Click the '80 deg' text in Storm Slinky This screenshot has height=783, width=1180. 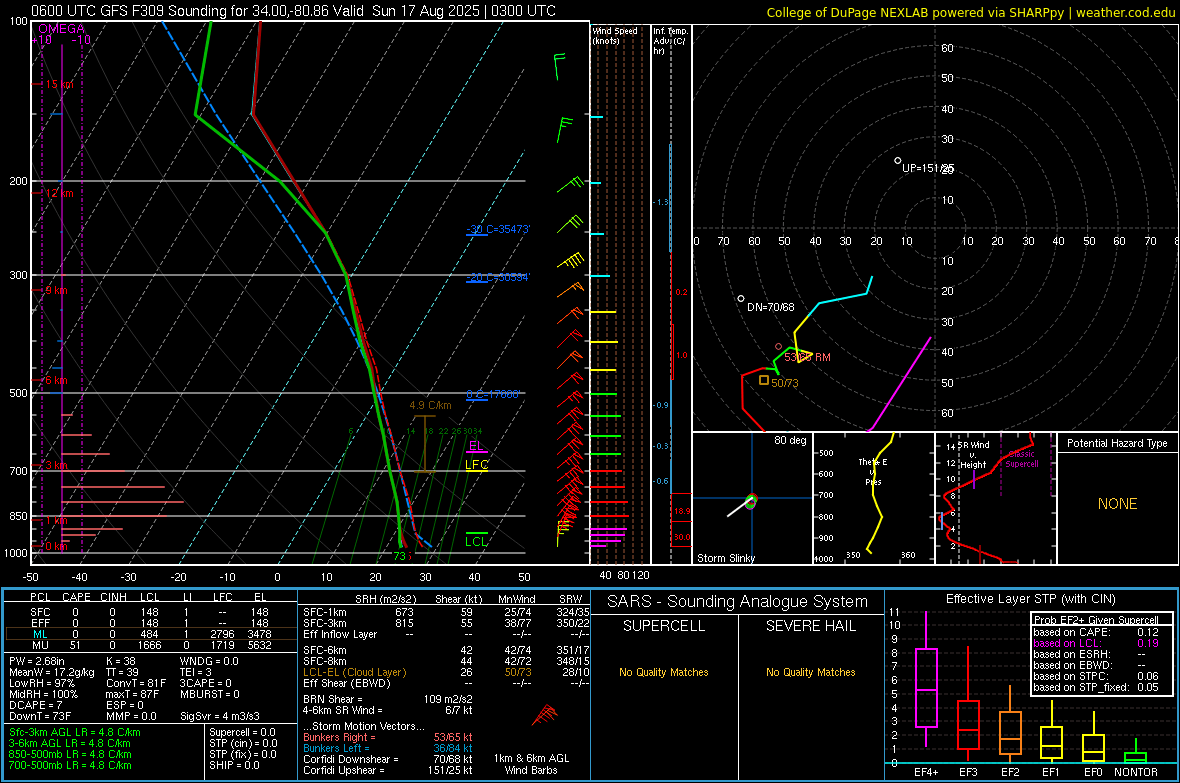(x=790, y=440)
